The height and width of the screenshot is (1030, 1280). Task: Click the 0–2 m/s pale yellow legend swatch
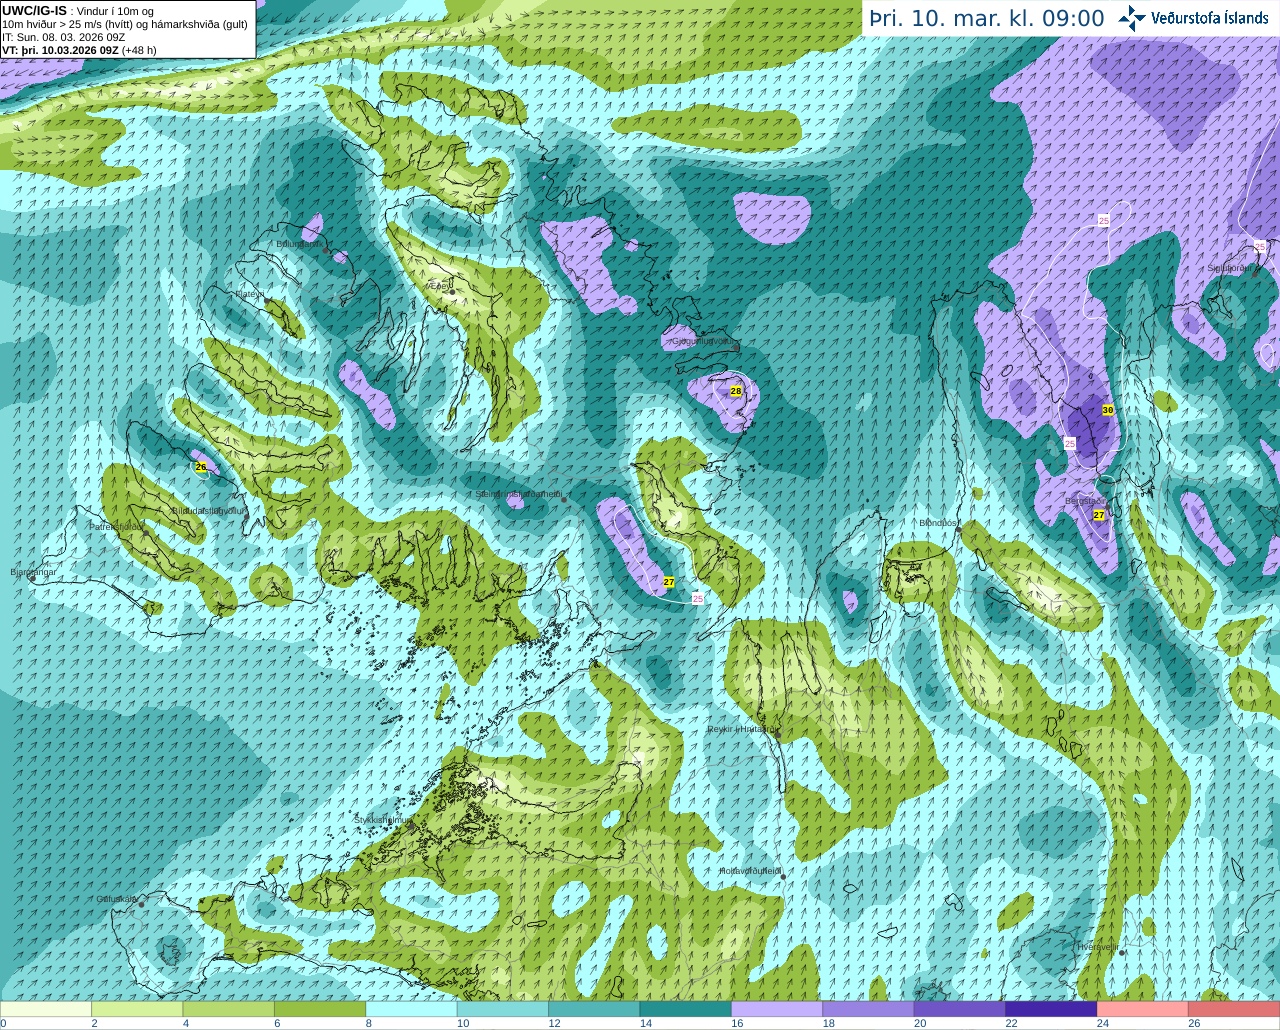click(x=46, y=1009)
